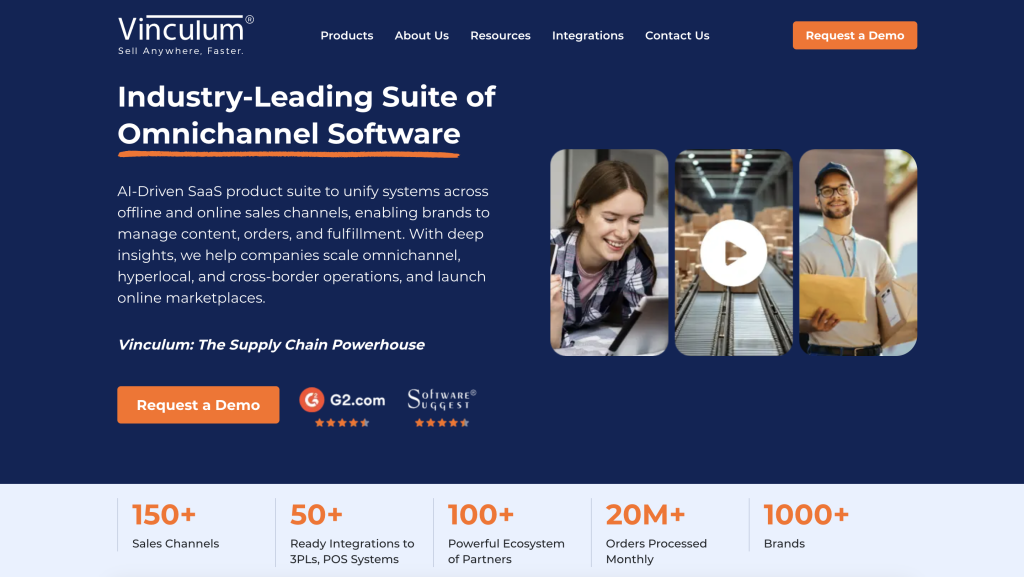The width and height of the screenshot is (1024, 577).
Task: Click the G2.com star rating
Action: click(x=342, y=423)
